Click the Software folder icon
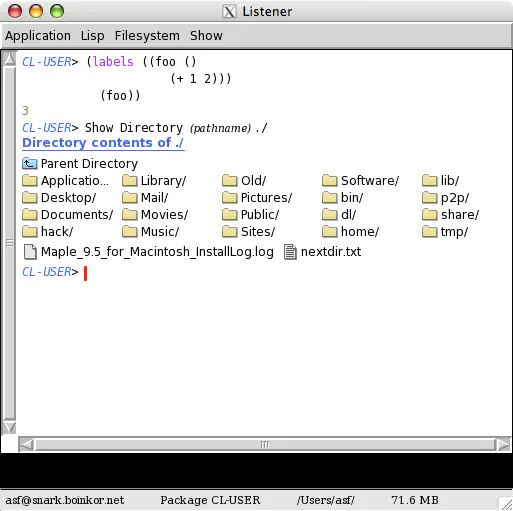This screenshot has height=511, width=513. point(329,181)
